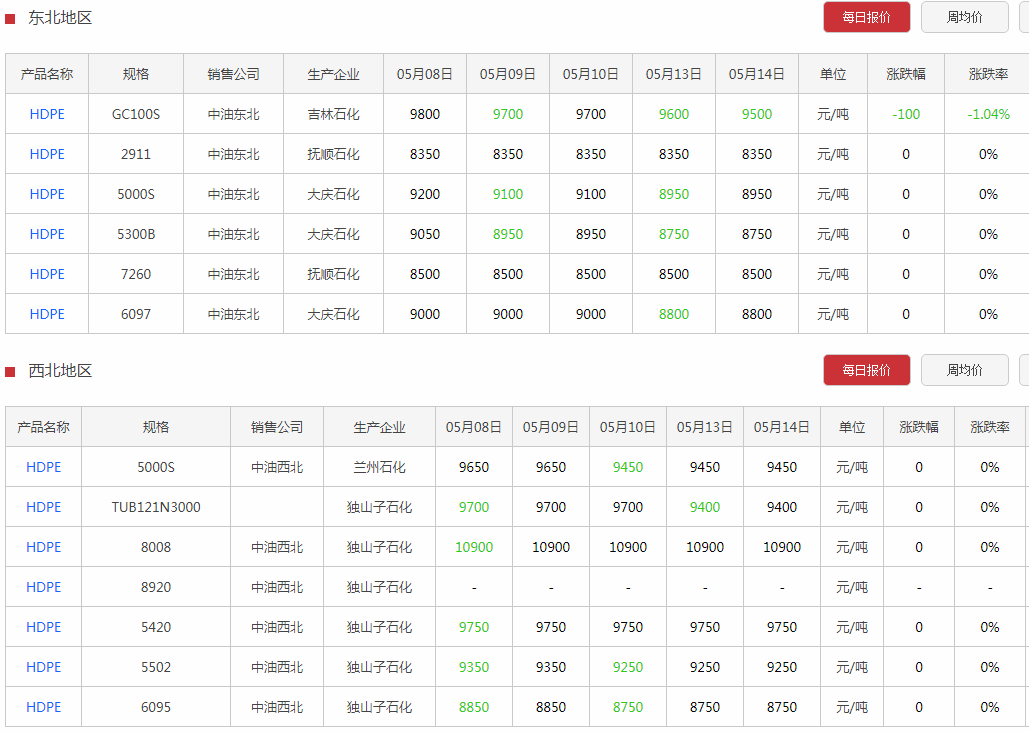Open HDPE link in 6095 row
This screenshot has width=1029, height=732.
pos(43,708)
